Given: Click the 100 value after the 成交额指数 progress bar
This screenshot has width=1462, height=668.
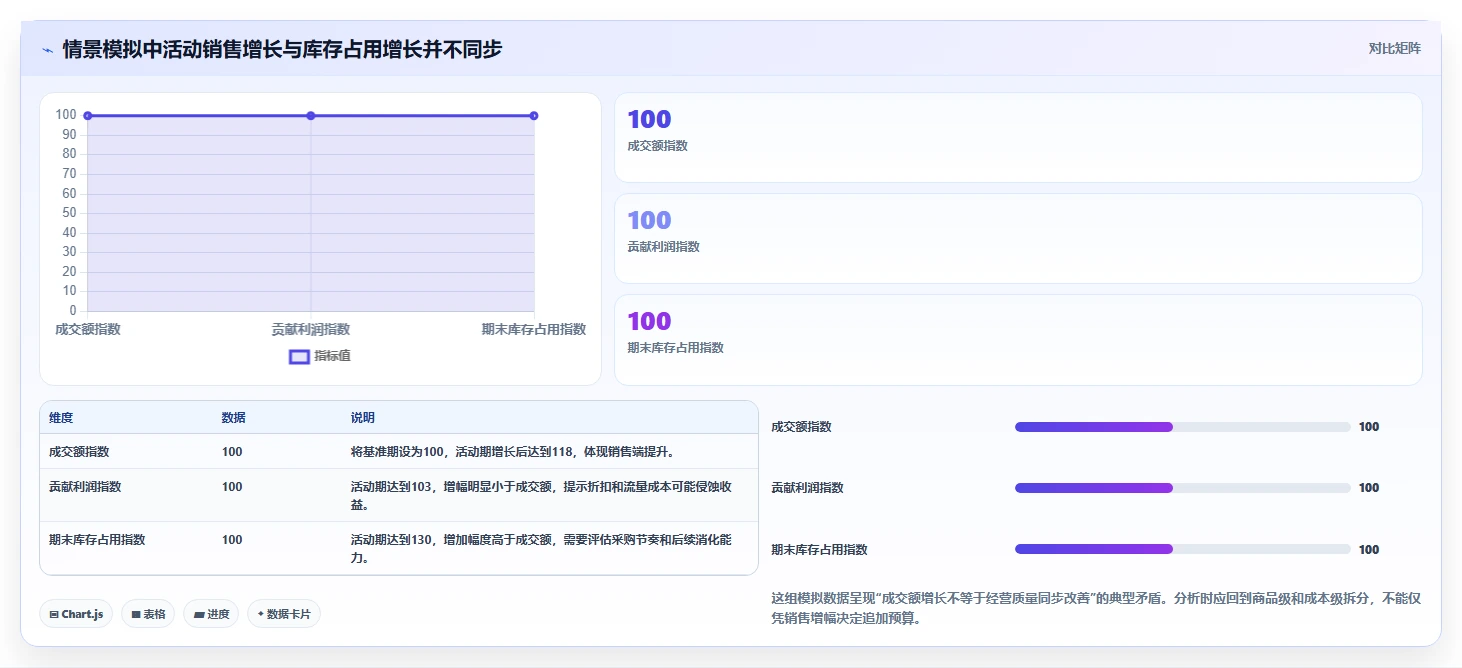Looking at the screenshot, I should pyautogui.click(x=1369, y=427).
